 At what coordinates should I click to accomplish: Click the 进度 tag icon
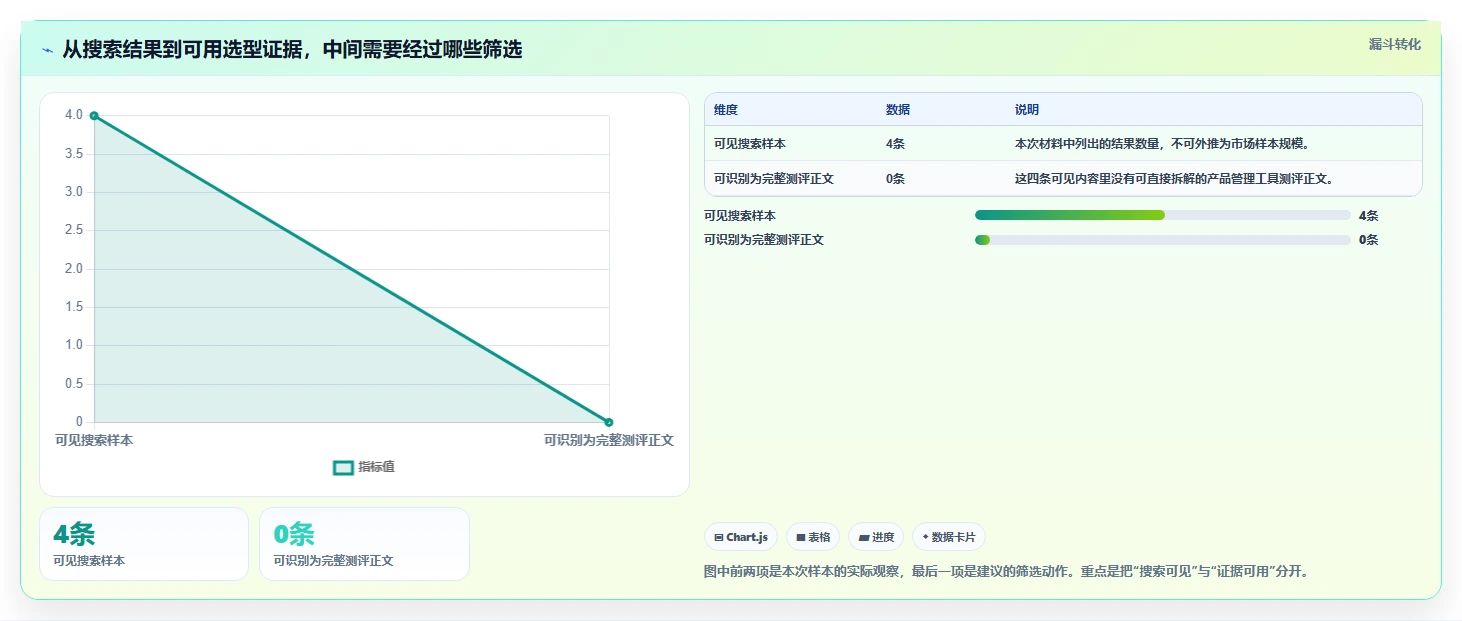point(864,537)
